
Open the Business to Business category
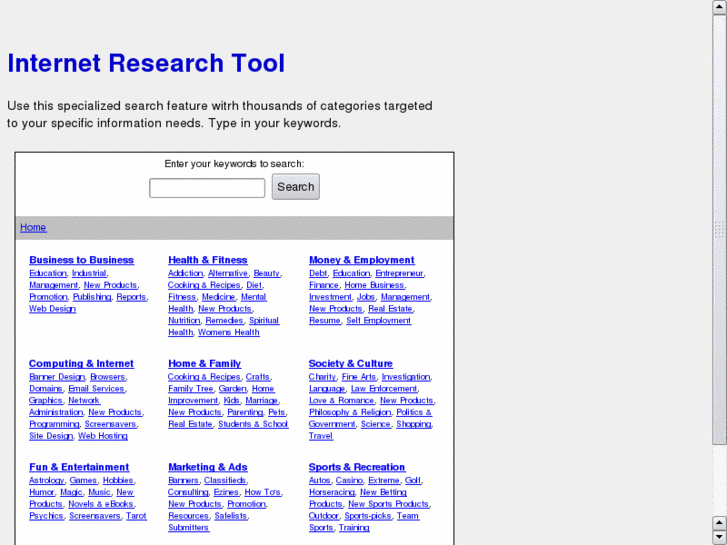[82, 260]
